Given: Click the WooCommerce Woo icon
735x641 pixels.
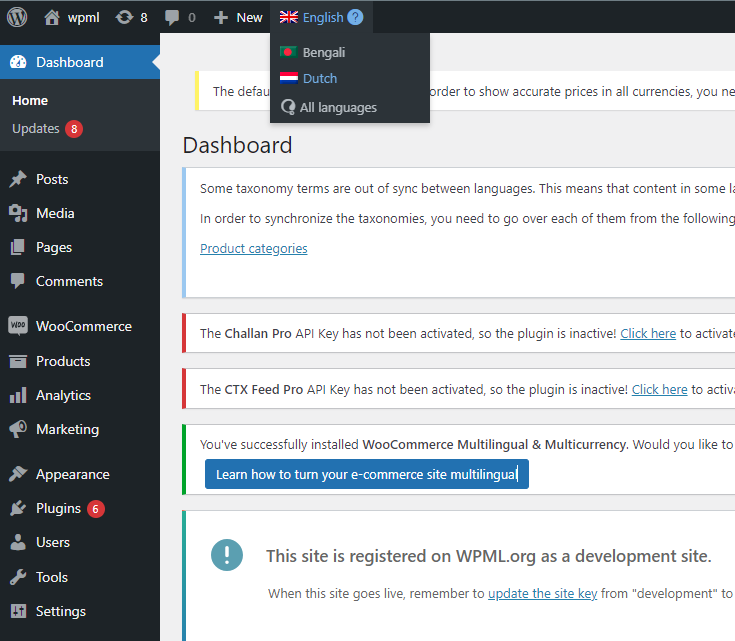Looking at the screenshot, I should point(18,325).
